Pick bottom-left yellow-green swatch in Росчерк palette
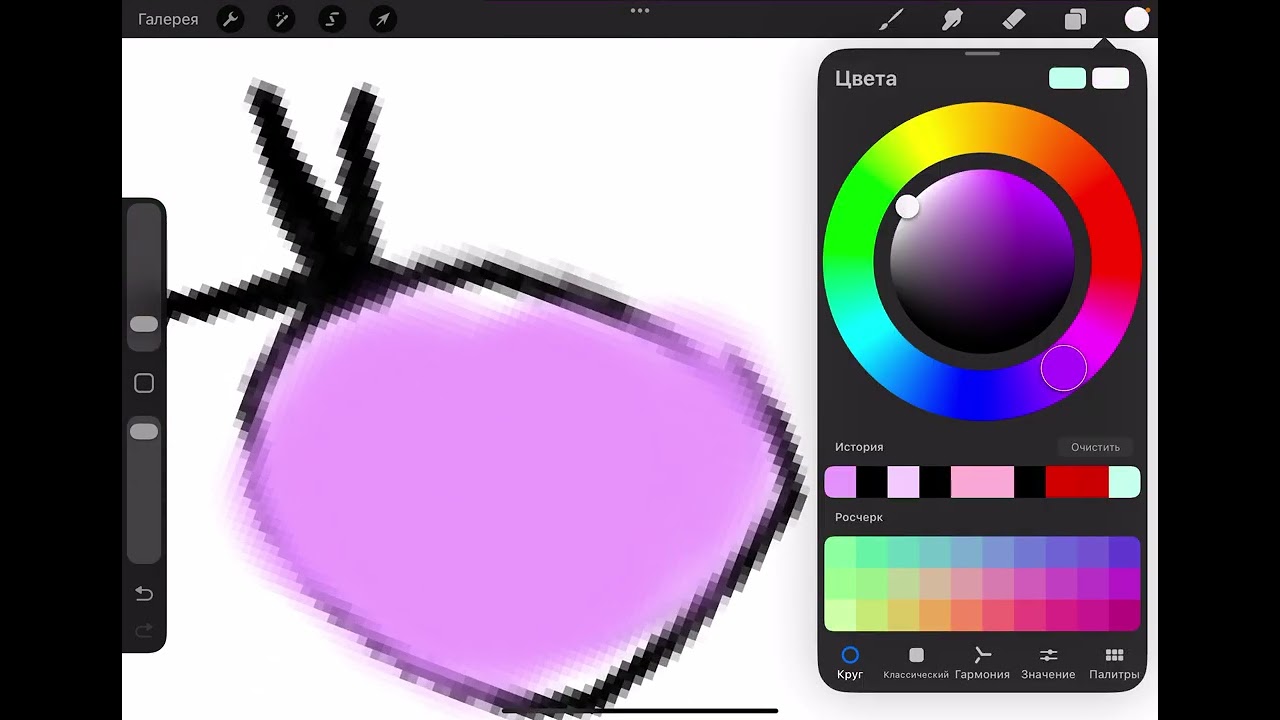This screenshot has height=720, width=1280. coord(840,615)
